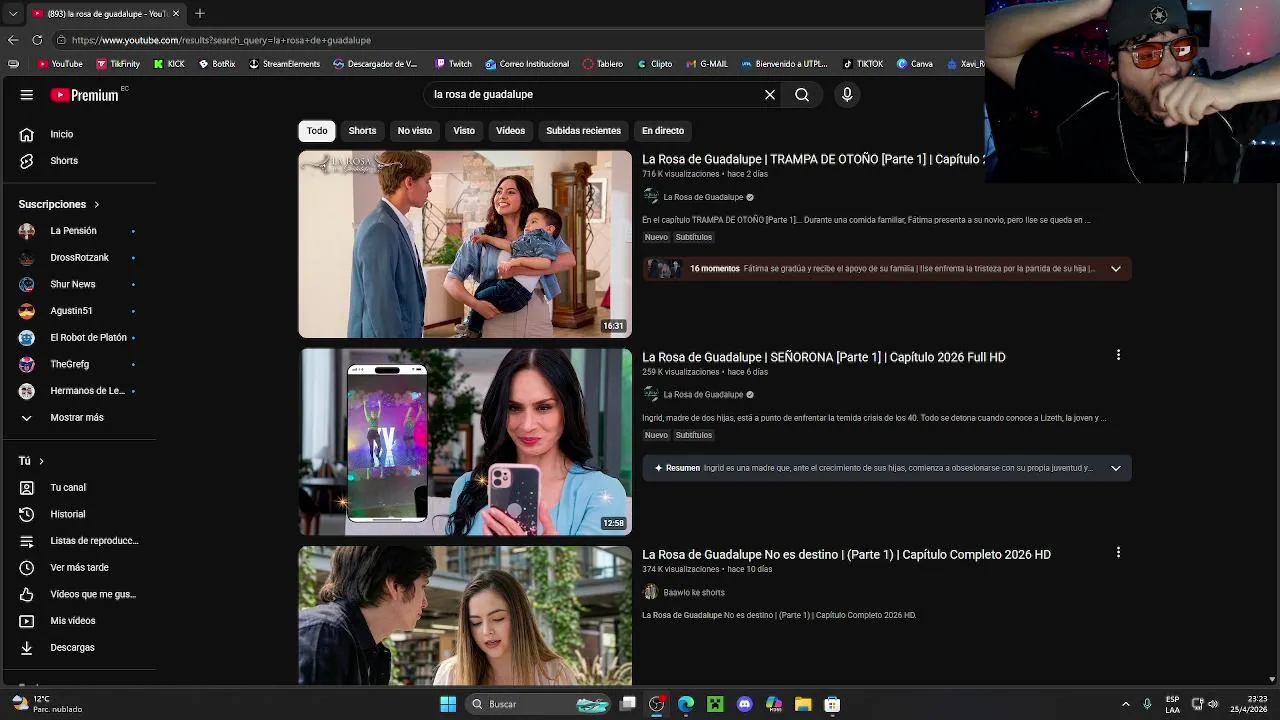The width and height of the screenshot is (1280, 720).
Task: Open the 'SEÑORONA [Parte 1]' title link
Action: click(824, 357)
